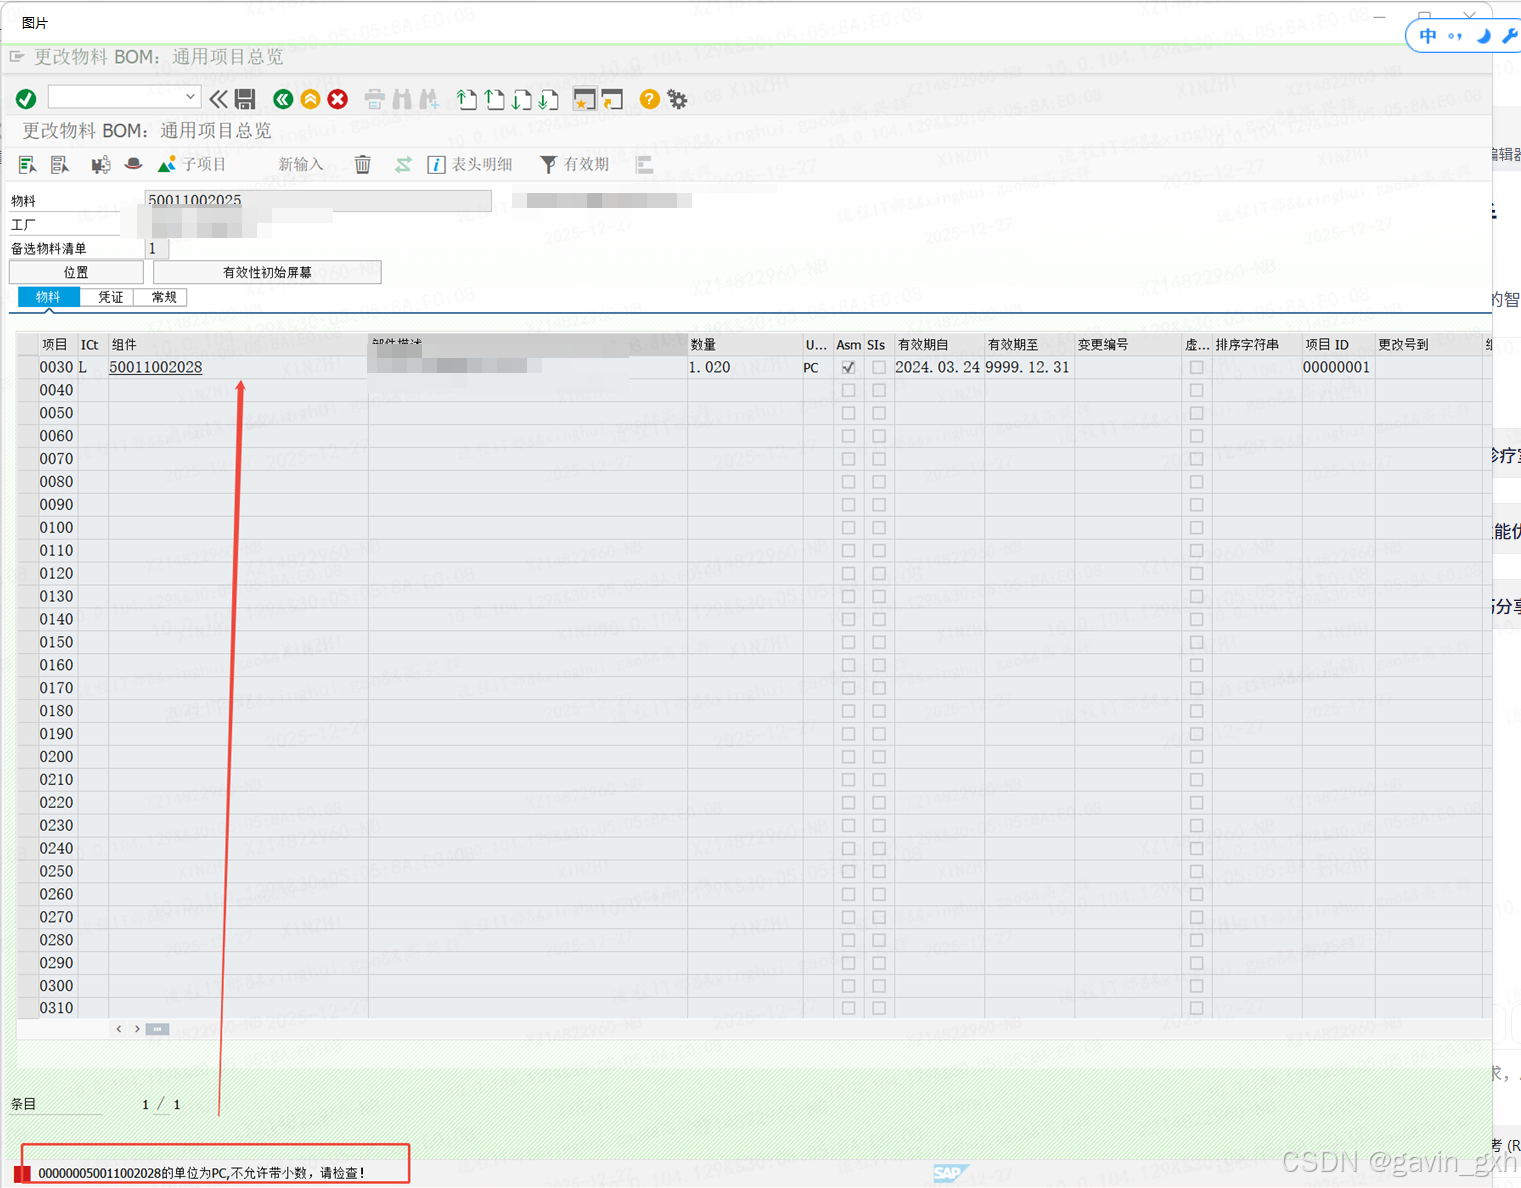Save the BOM changes

coord(245,98)
